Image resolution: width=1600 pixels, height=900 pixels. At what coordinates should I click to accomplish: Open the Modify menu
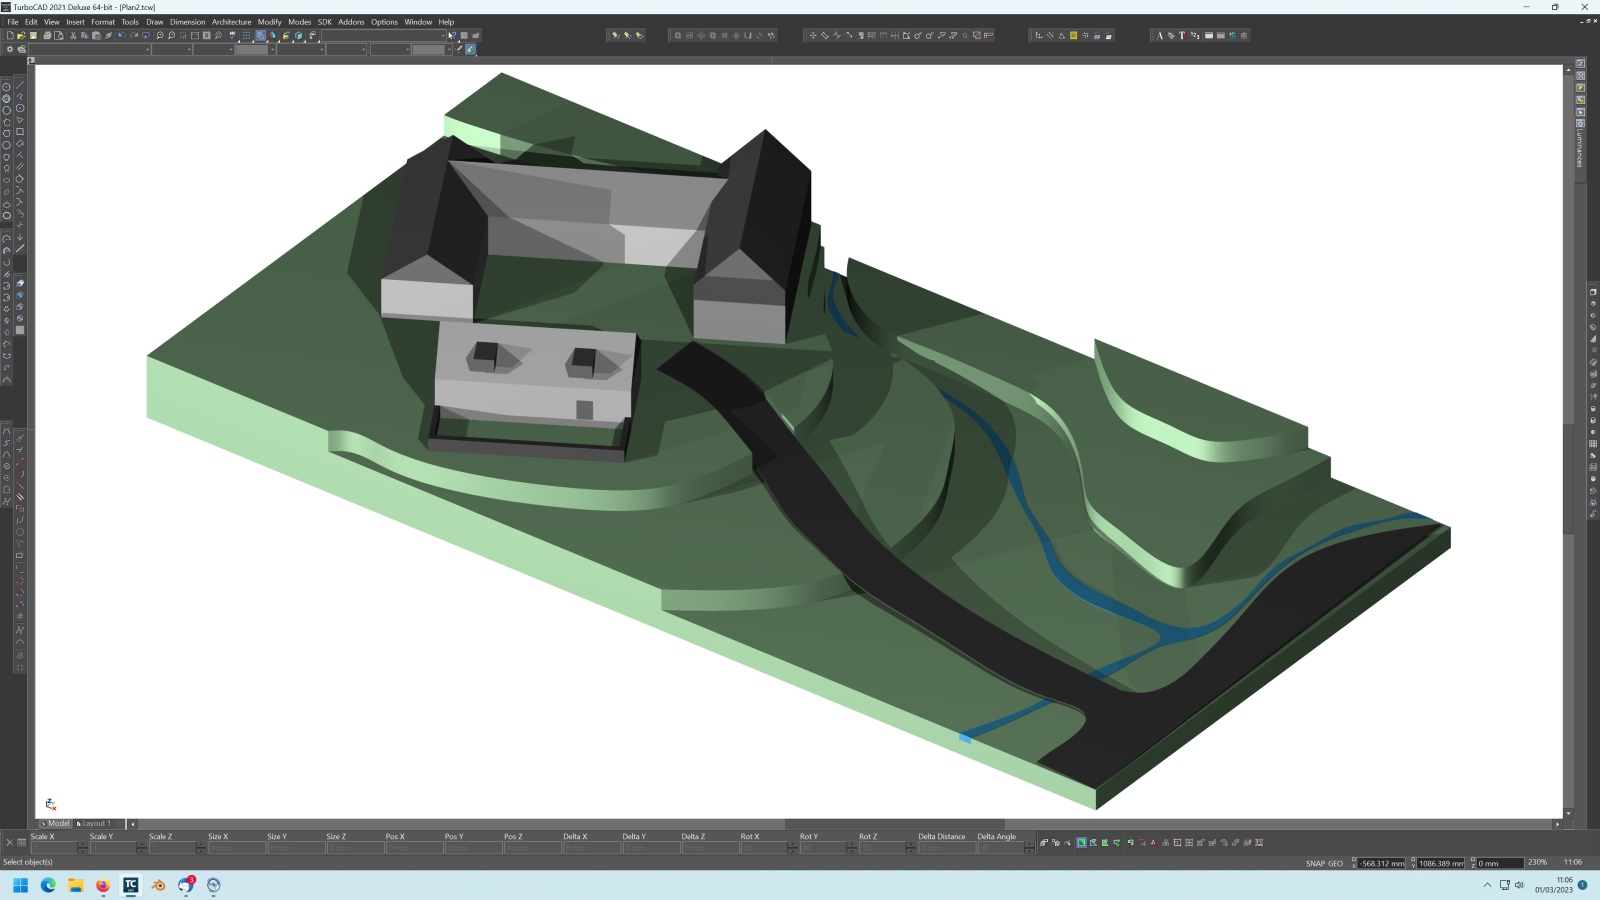click(269, 22)
